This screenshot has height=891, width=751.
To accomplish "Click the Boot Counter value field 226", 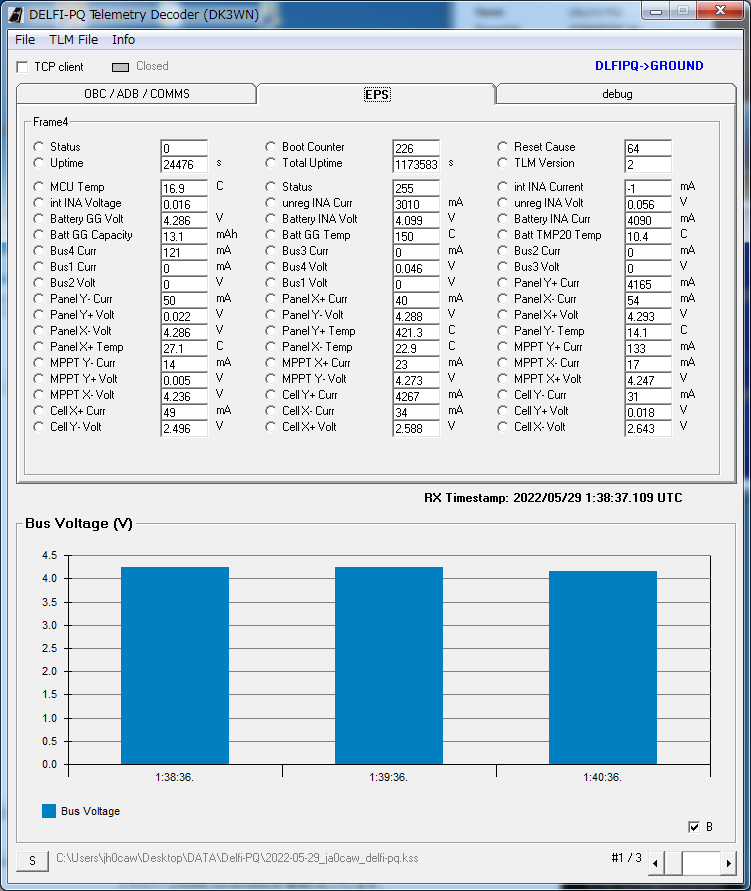I will pyautogui.click(x=416, y=148).
